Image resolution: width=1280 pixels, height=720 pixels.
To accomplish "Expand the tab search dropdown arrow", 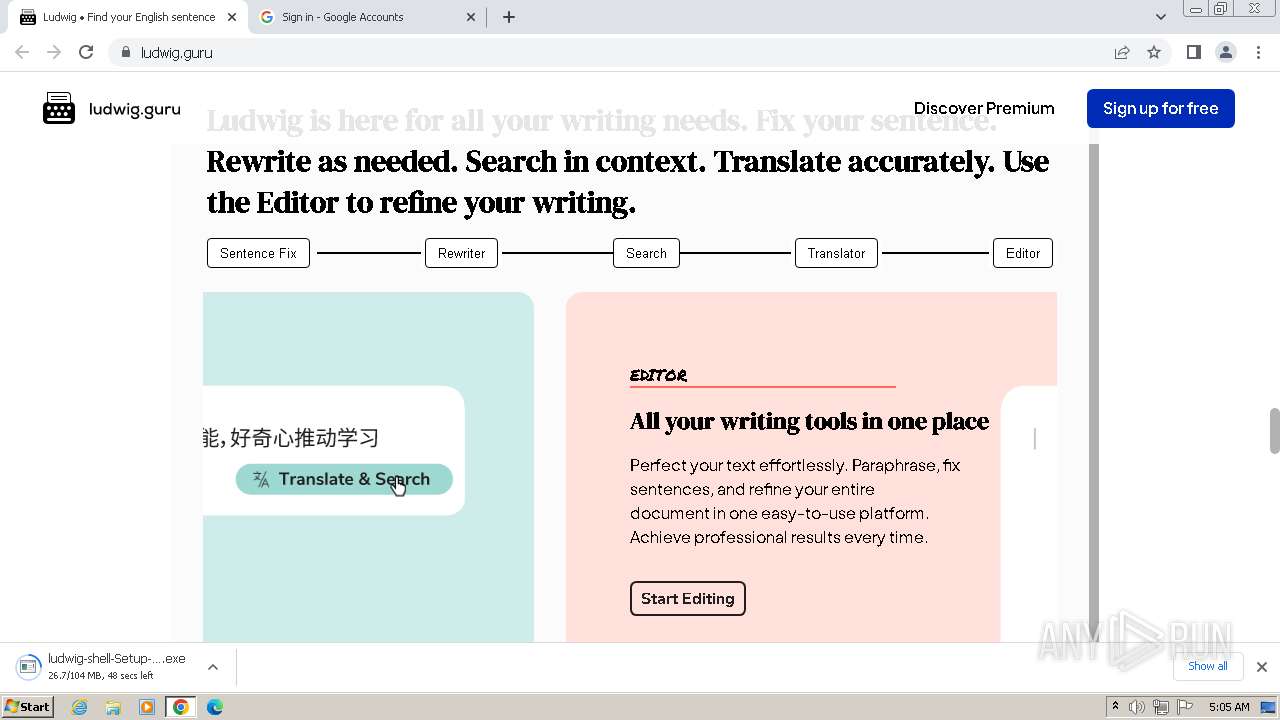I will click(x=1160, y=17).
